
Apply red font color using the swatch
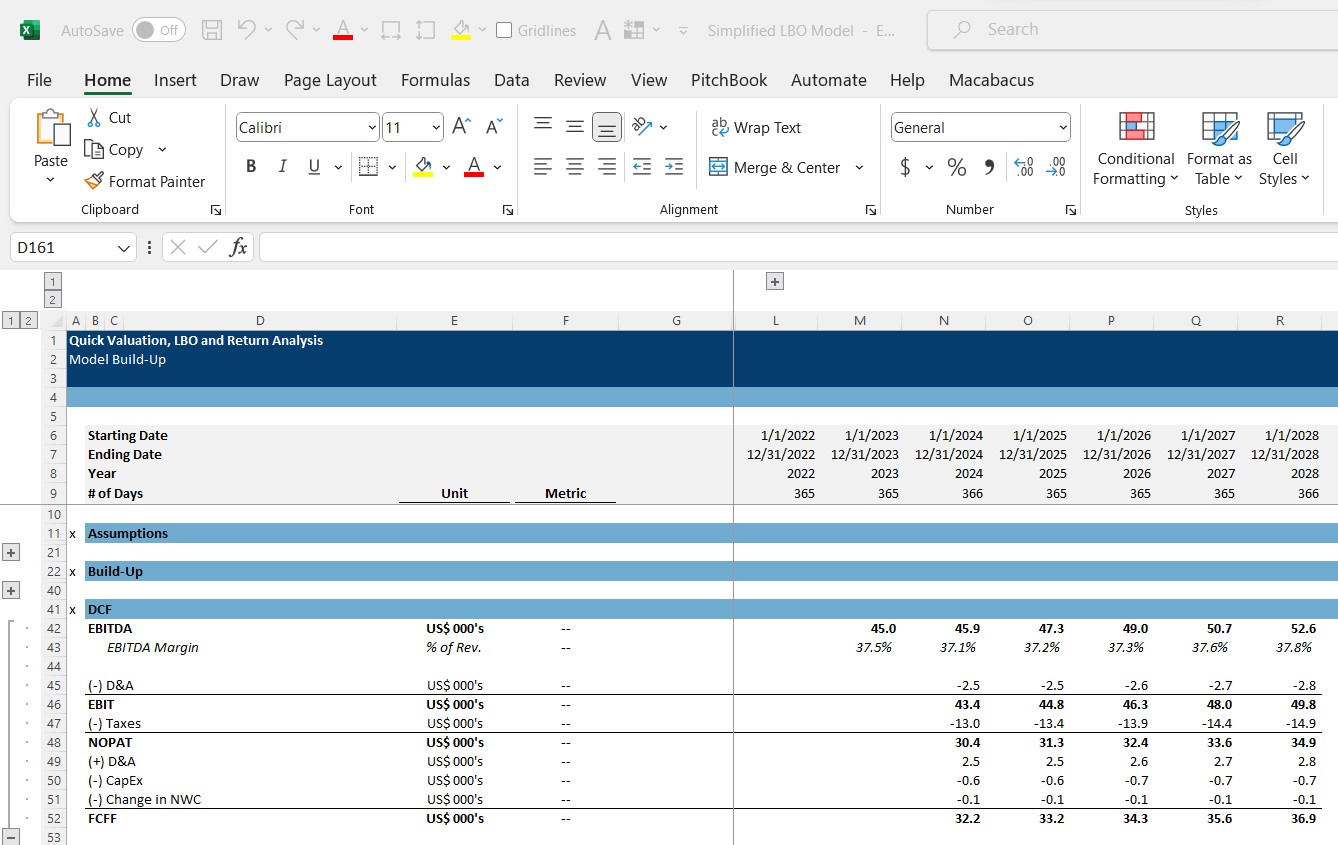click(472, 166)
